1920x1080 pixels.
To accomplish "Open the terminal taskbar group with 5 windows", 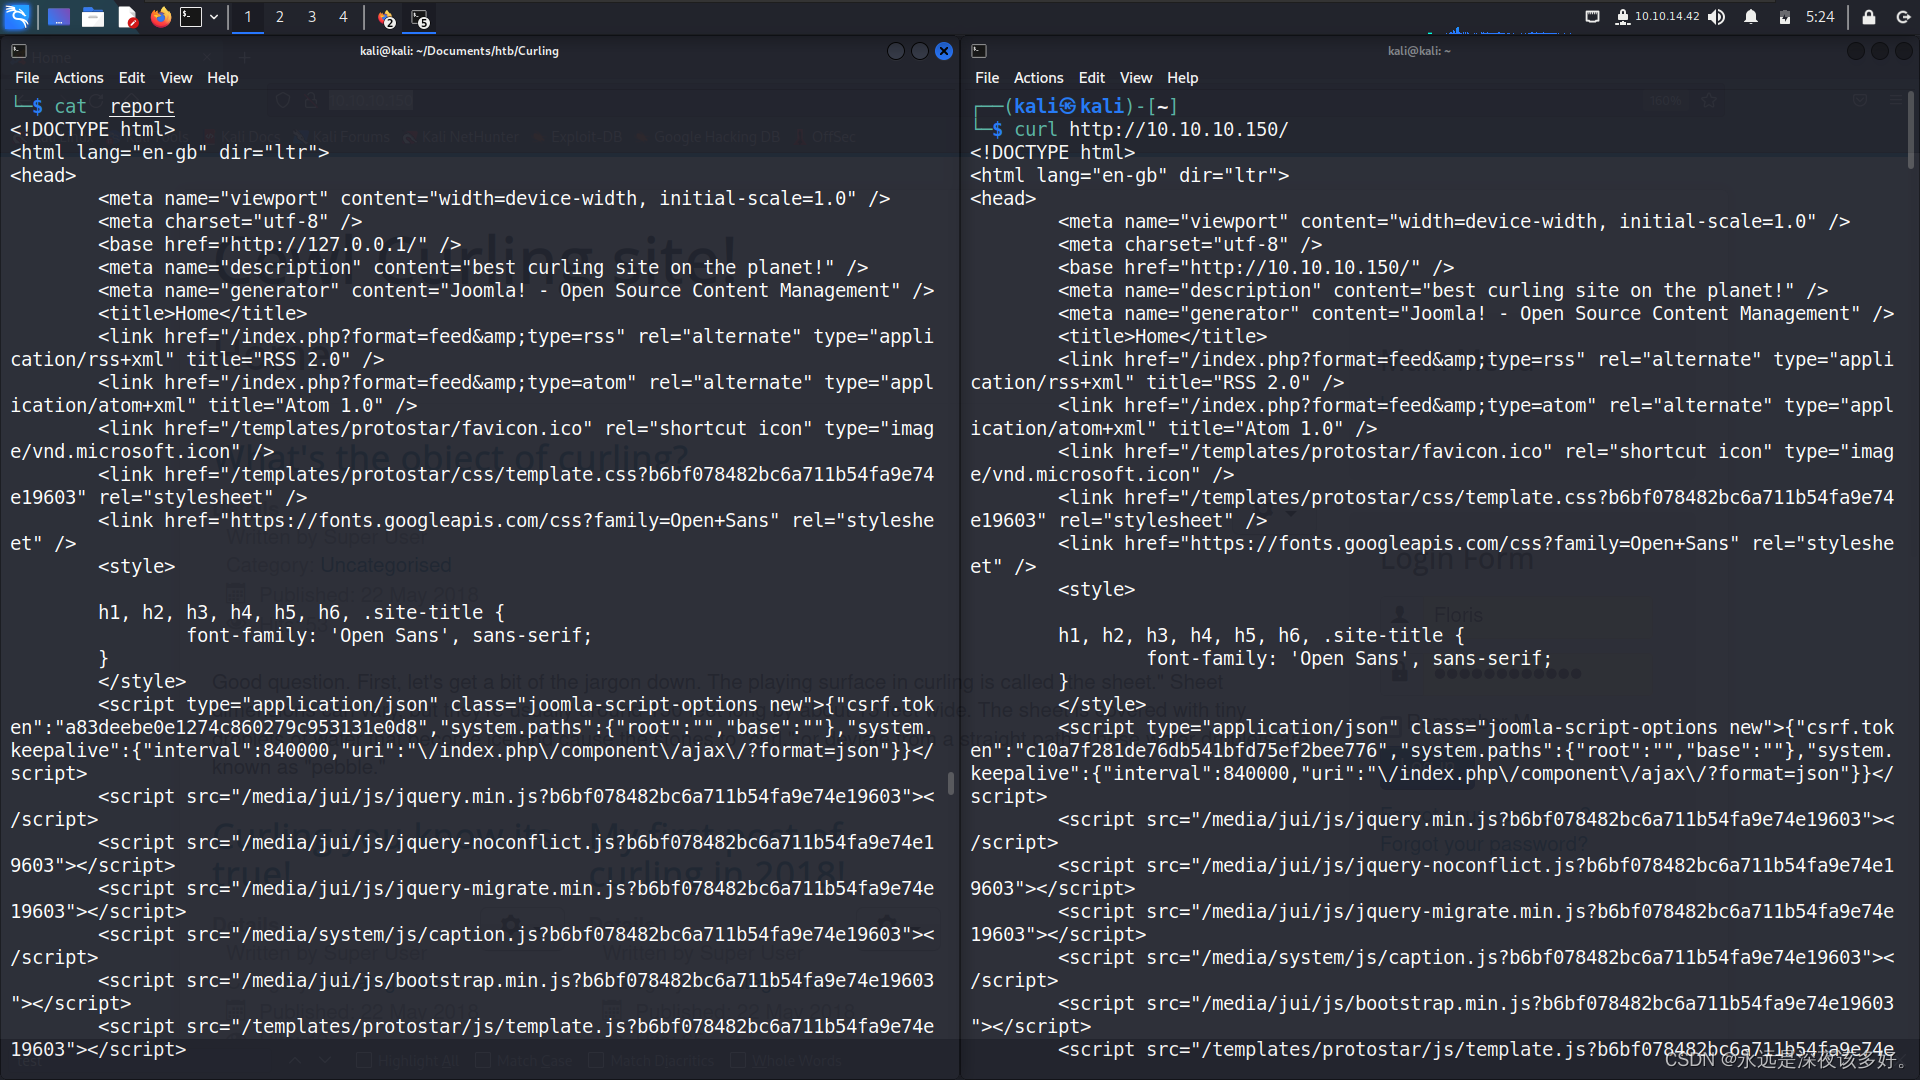I will pyautogui.click(x=421, y=18).
